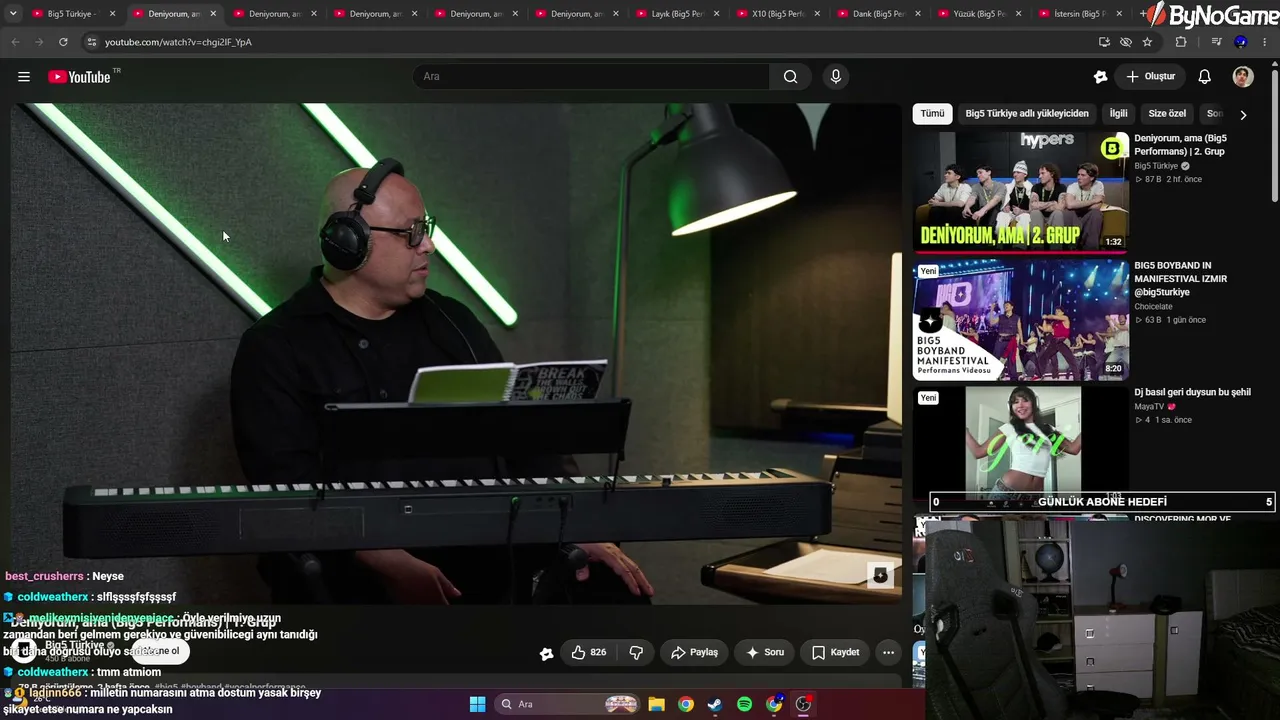Visit the Choicelate channel link
The image size is (1280, 720).
pos(1153,307)
